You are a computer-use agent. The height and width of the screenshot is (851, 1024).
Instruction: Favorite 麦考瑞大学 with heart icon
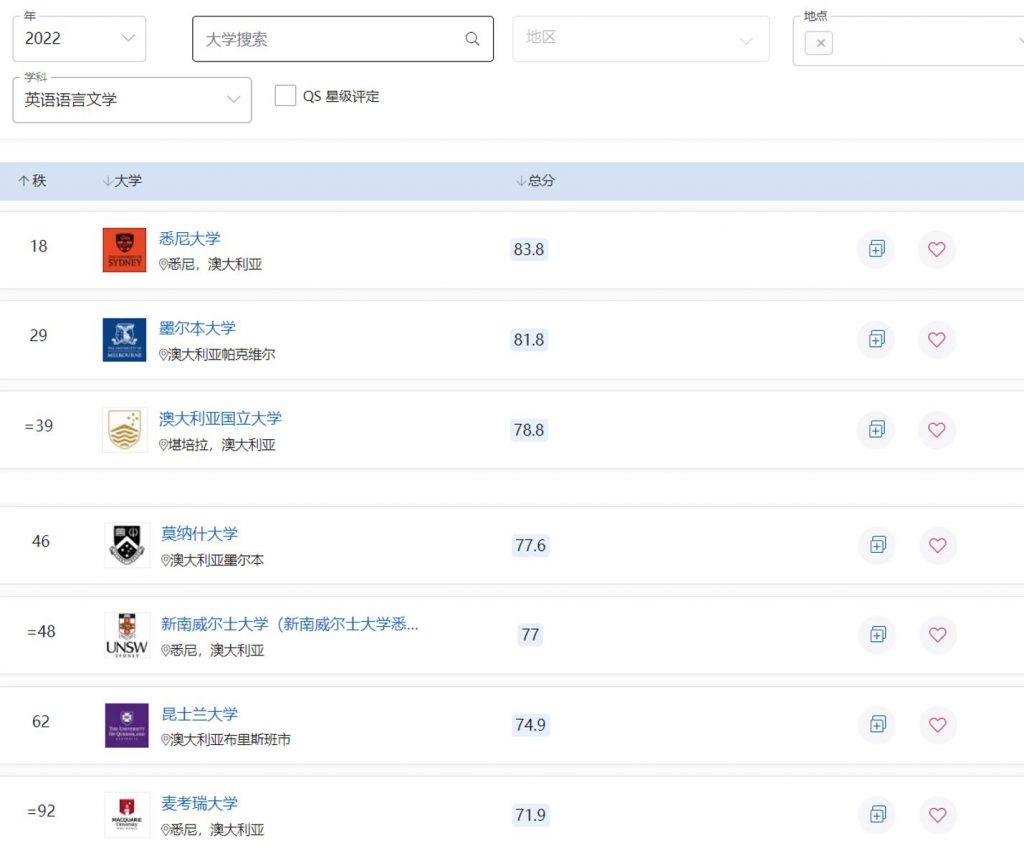point(938,815)
